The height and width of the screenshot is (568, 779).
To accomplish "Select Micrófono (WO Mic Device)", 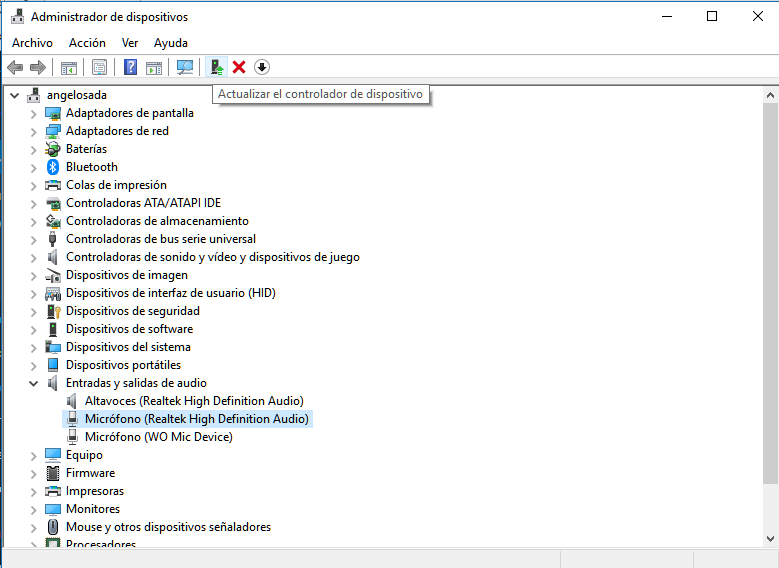I will tap(158, 437).
